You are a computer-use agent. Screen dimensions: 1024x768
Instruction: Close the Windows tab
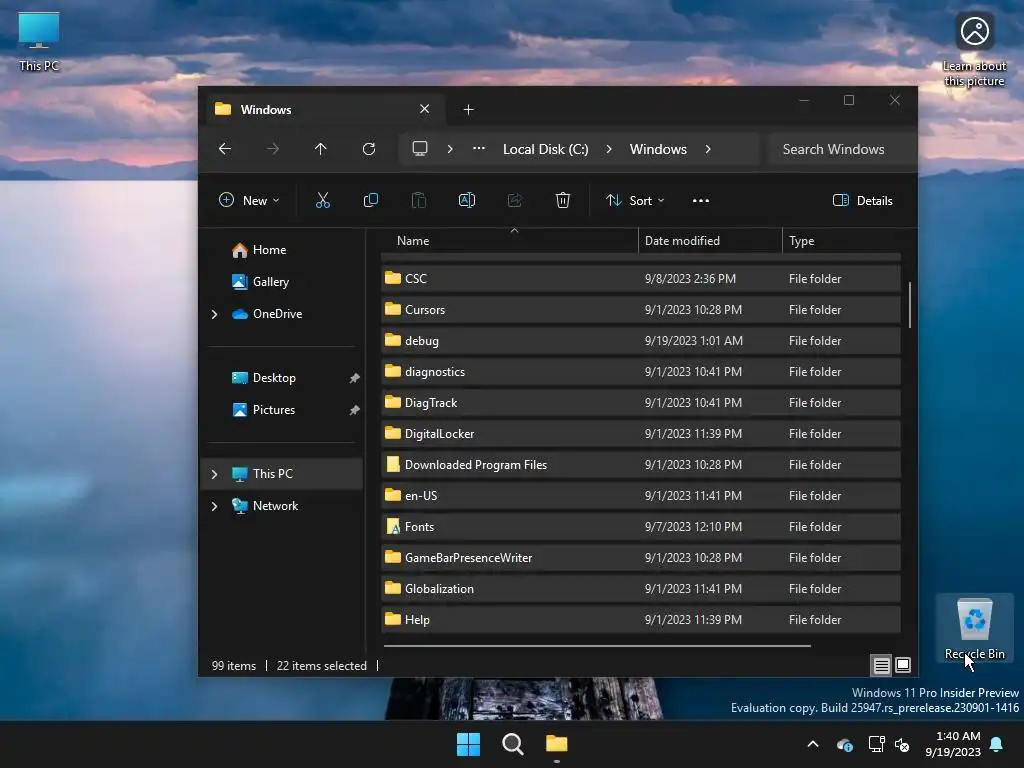tap(424, 109)
